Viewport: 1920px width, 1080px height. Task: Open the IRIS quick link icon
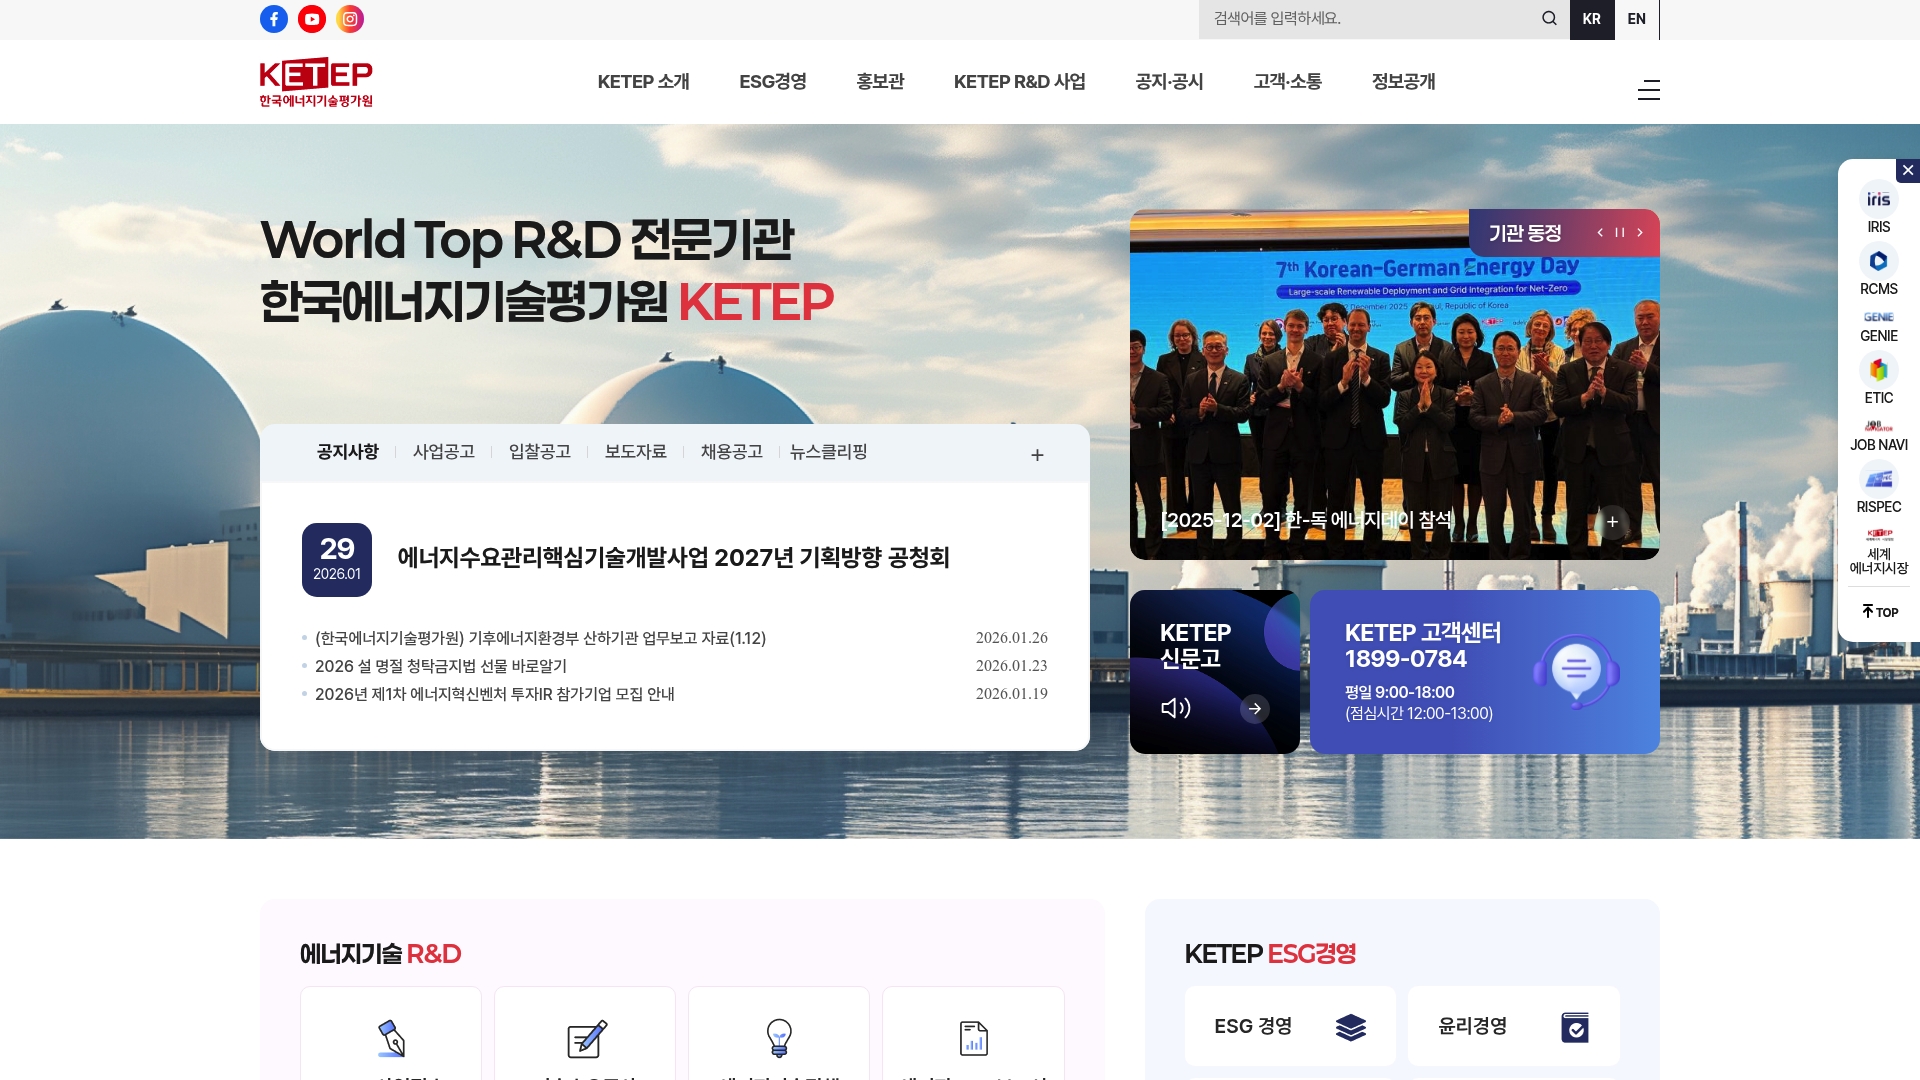tap(1879, 199)
